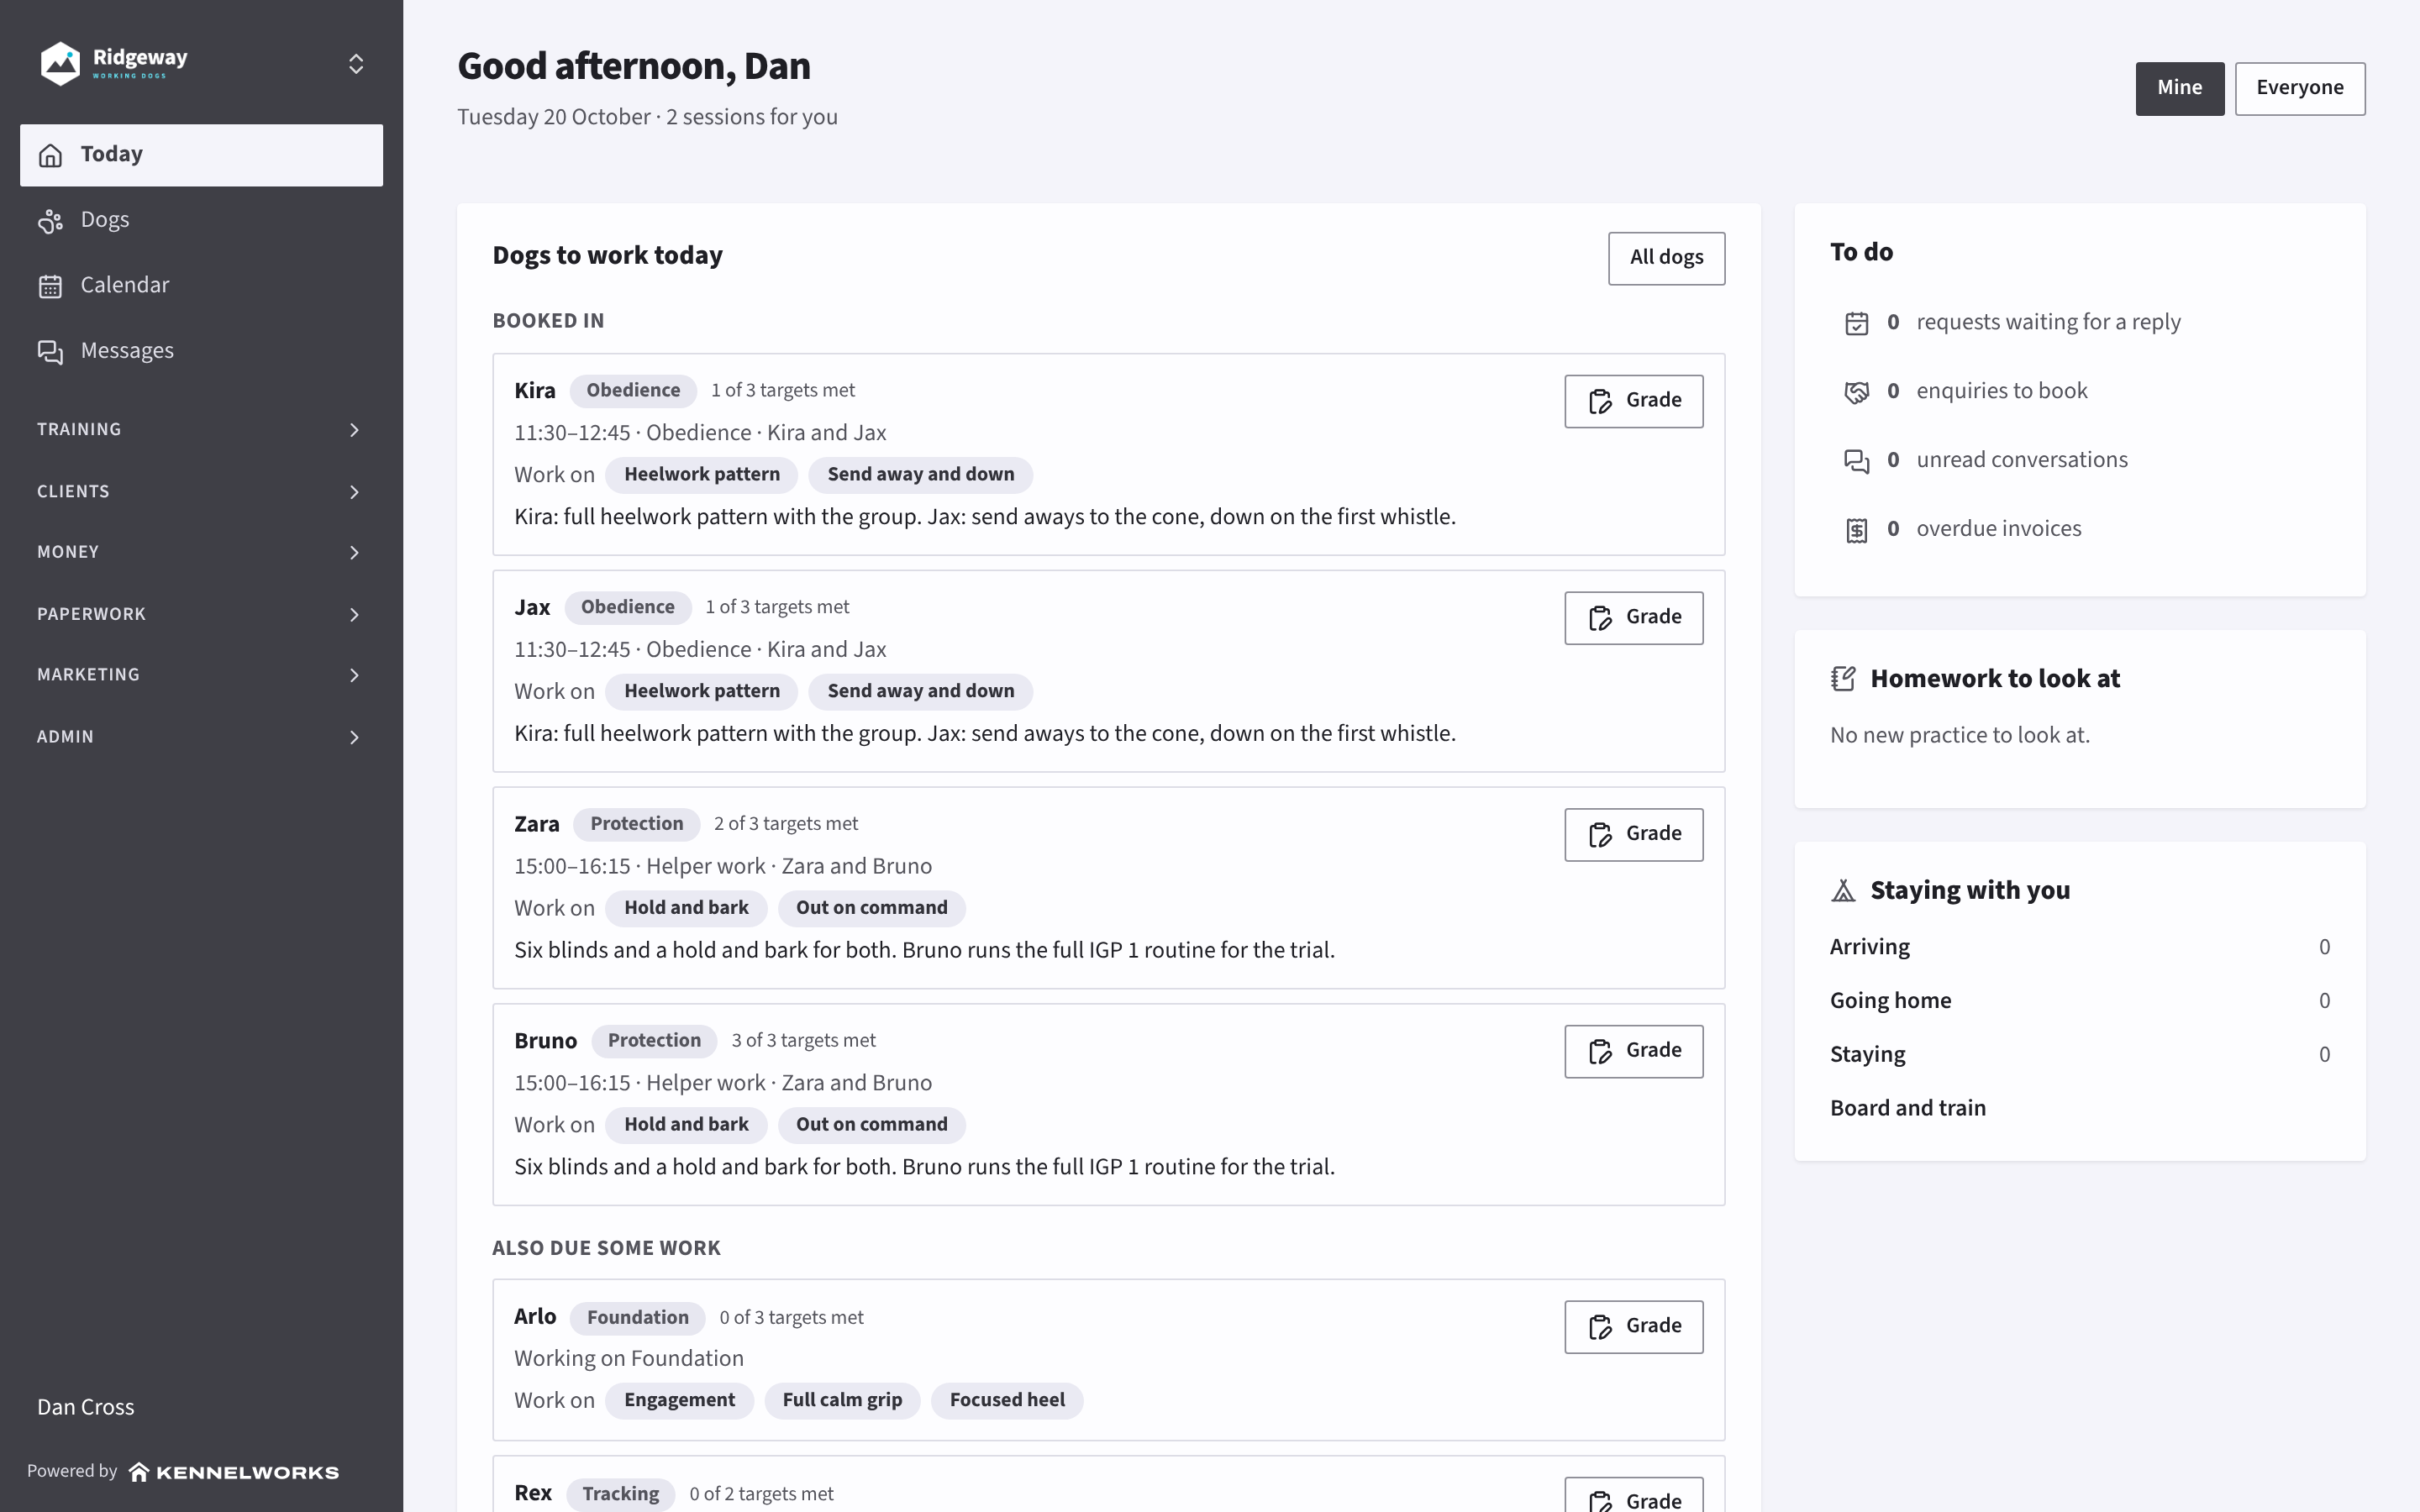Click the chat icon for unread conversations
Screen dimensions: 2420x1512
point(1856,461)
